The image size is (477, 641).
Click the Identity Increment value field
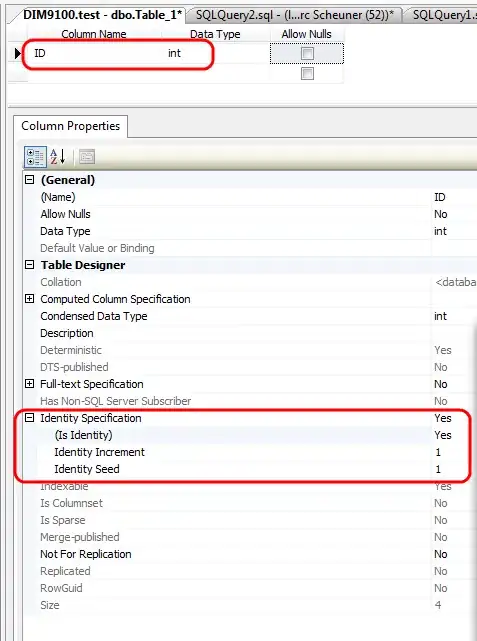tap(455, 452)
